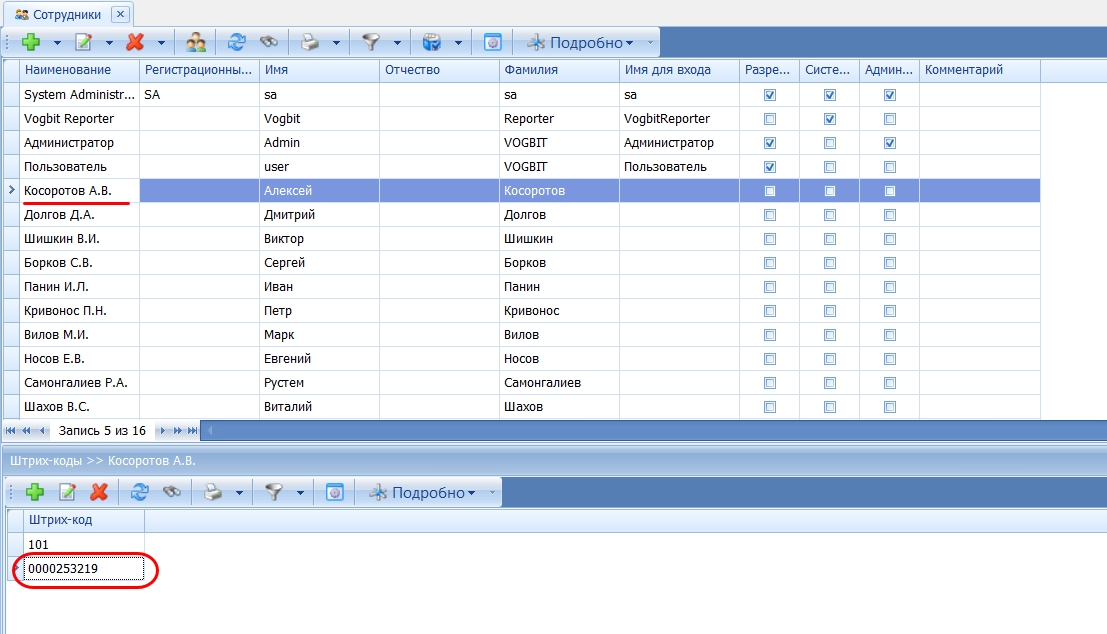Click the red X delete icon in top toolbar
The height and width of the screenshot is (634, 1107).
tap(135, 42)
